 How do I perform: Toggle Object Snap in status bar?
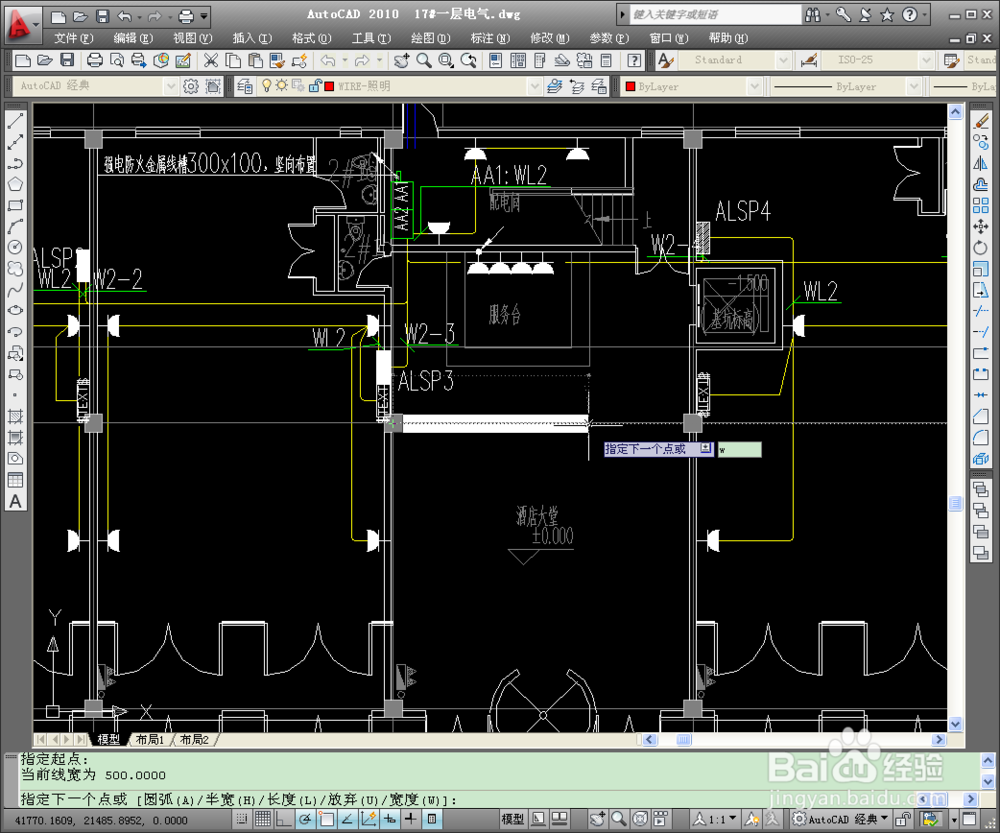pyautogui.click(x=327, y=819)
